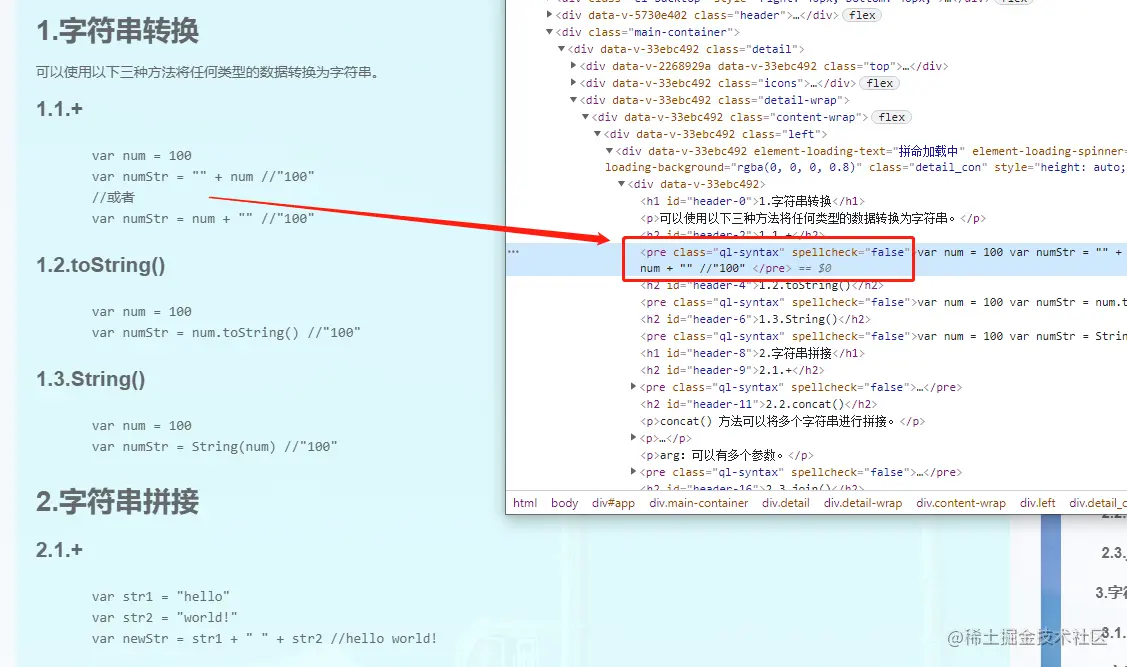Expand the div class="icons" node

point(574,83)
